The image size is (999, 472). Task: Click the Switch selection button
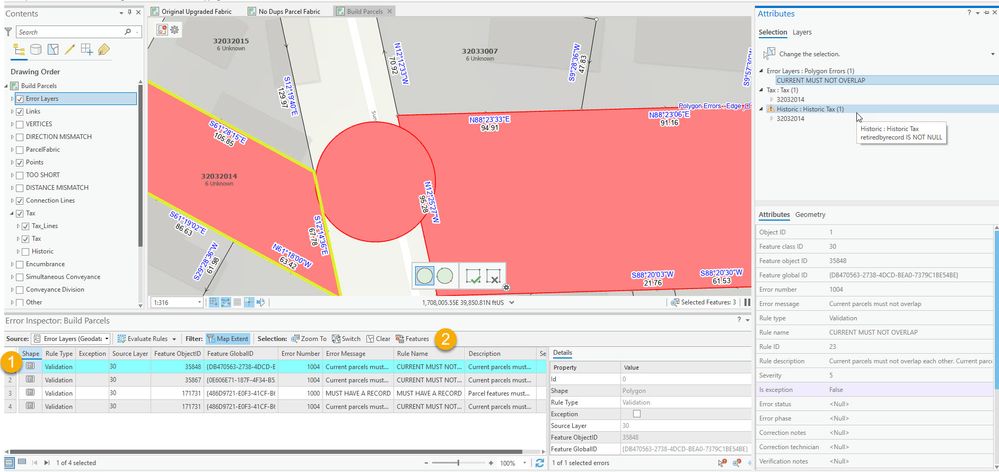(x=347, y=339)
